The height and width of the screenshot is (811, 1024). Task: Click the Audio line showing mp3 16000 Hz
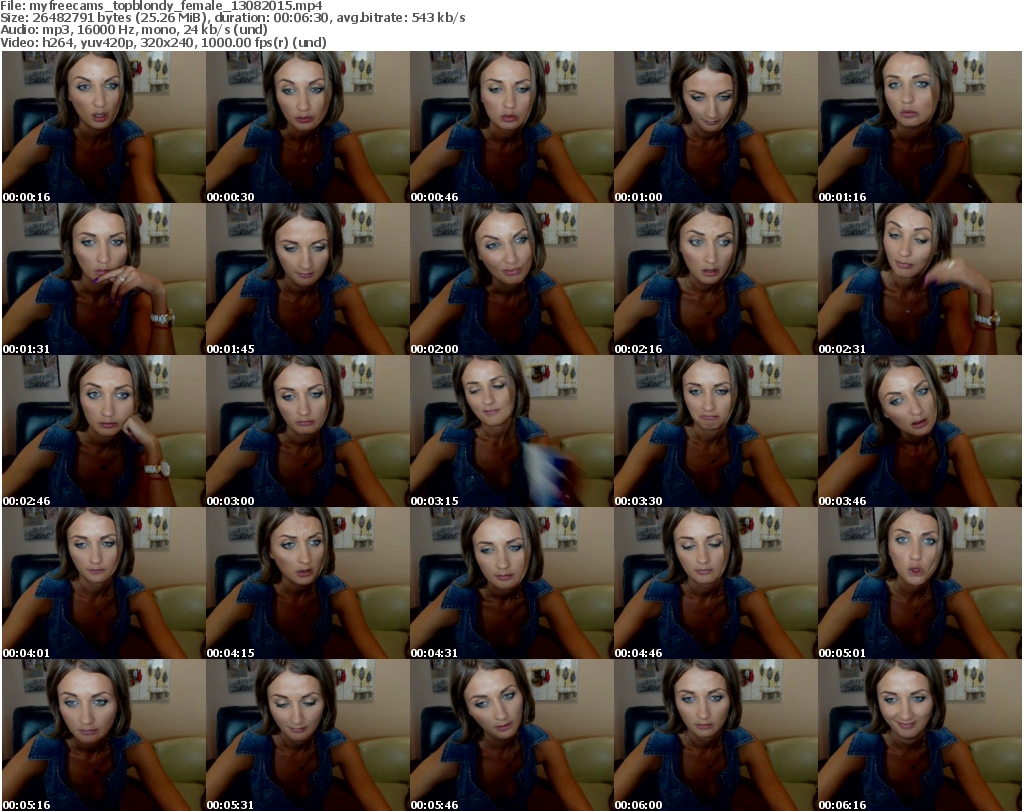134,30
